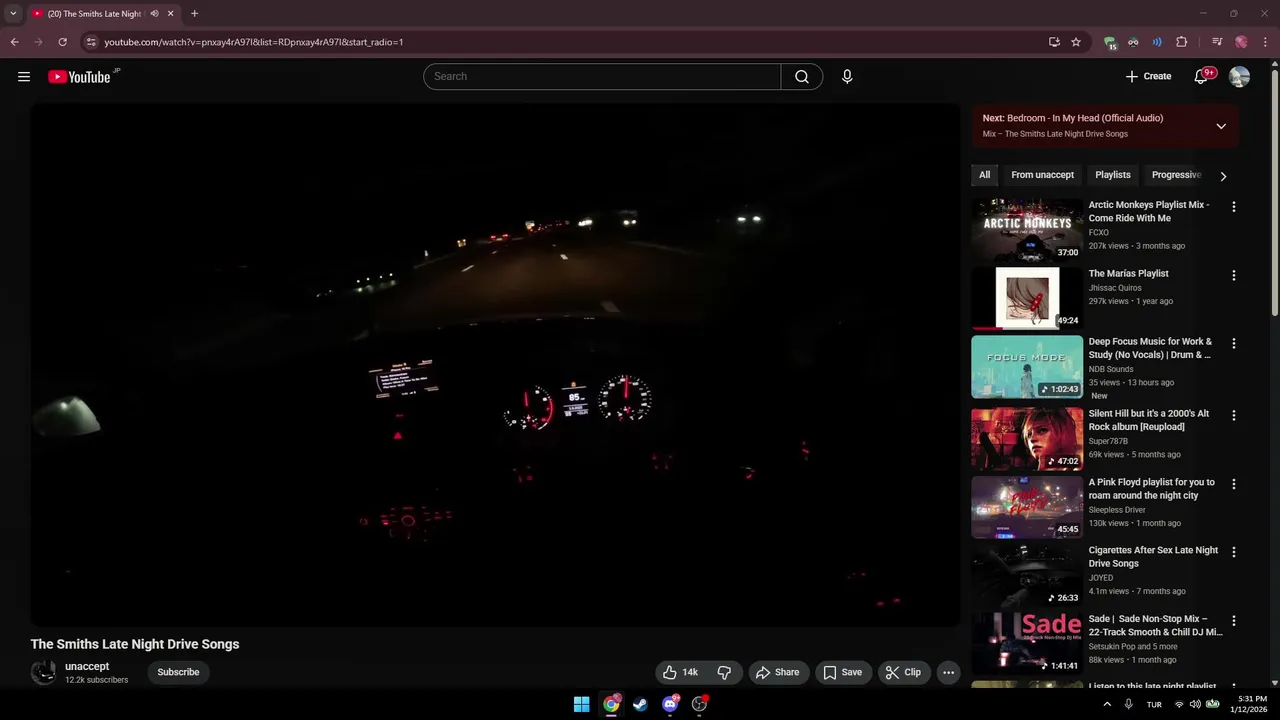1280x720 pixels.
Task: Start voice search with the microphone
Action: coord(847,76)
